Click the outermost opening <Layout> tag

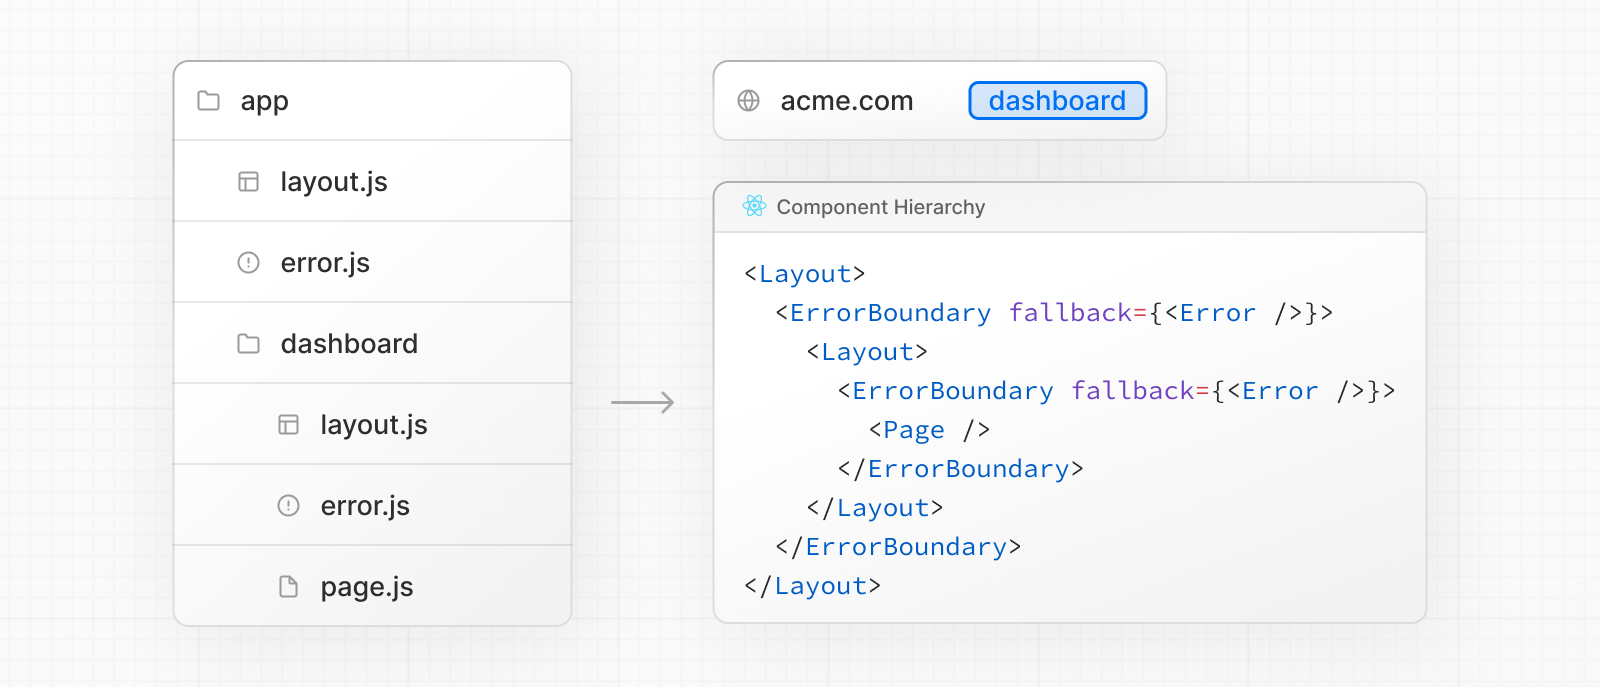pyautogui.click(x=804, y=274)
